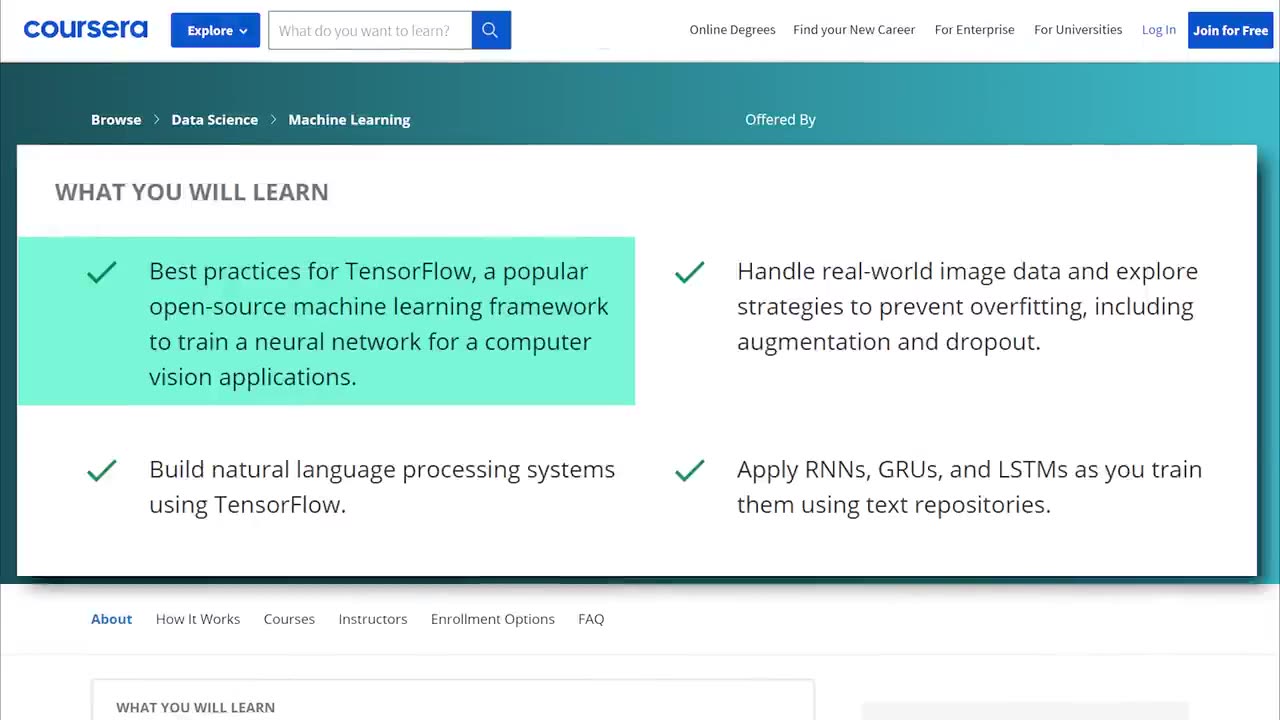
Task: Click the Join for Free button
Action: pyautogui.click(x=1230, y=30)
